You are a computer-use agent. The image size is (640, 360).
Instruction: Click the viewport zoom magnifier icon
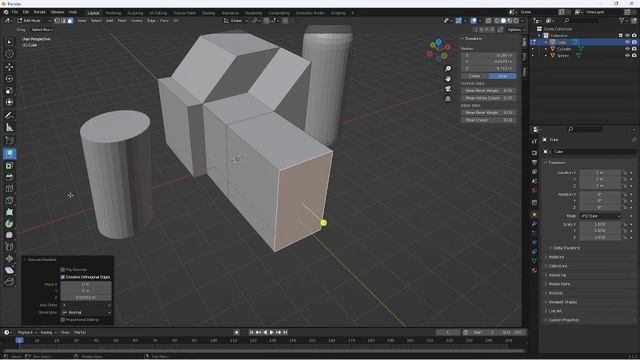coord(448,69)
